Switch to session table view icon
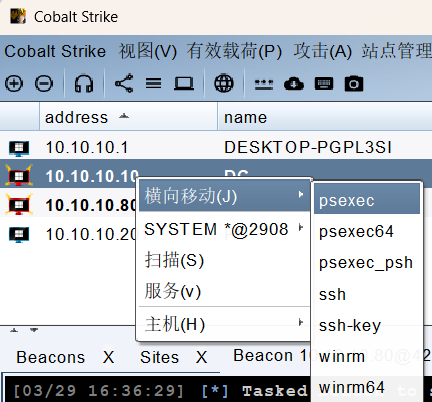 pos(153,83)
